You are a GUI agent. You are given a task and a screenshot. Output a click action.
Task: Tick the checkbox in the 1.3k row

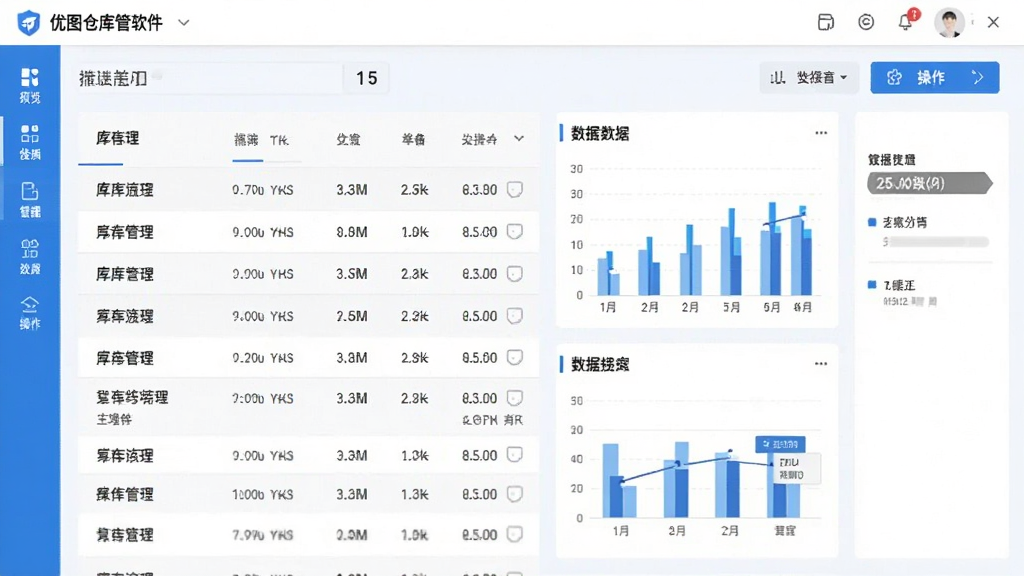tap(515, 494)
